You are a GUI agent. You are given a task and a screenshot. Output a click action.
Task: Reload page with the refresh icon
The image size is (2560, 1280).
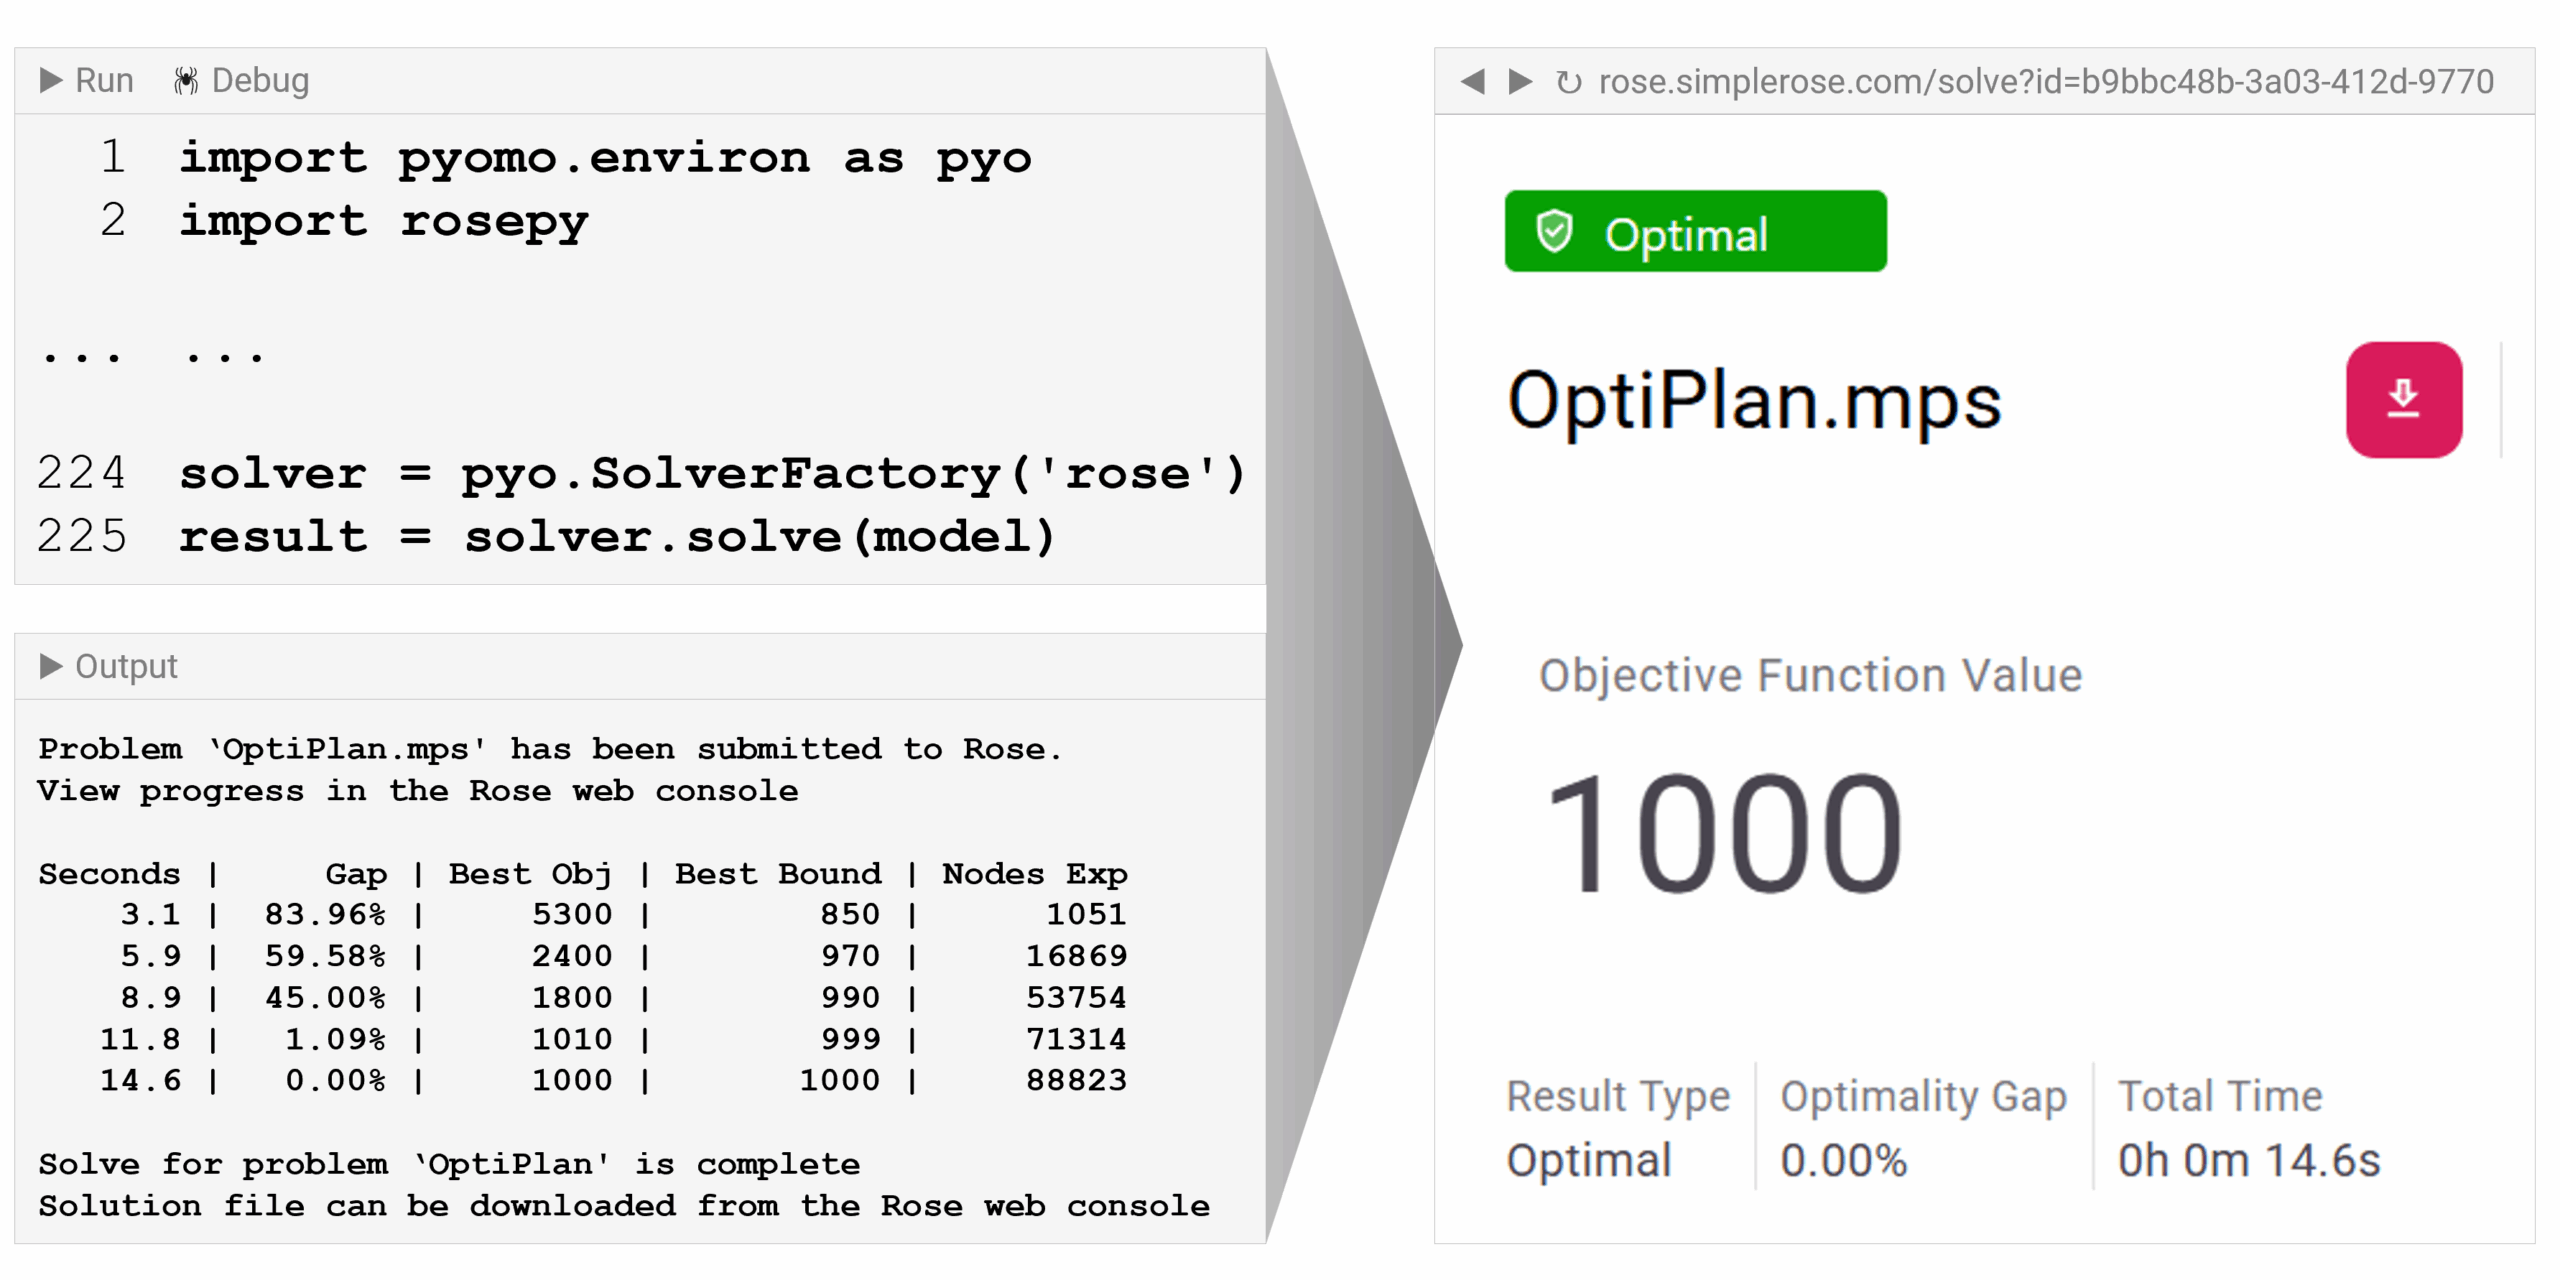click(x=1569, y=82)
